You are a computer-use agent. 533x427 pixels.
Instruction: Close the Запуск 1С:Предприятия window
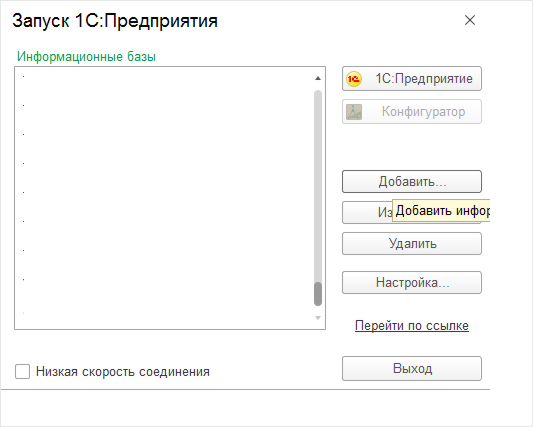coord(470,20)
